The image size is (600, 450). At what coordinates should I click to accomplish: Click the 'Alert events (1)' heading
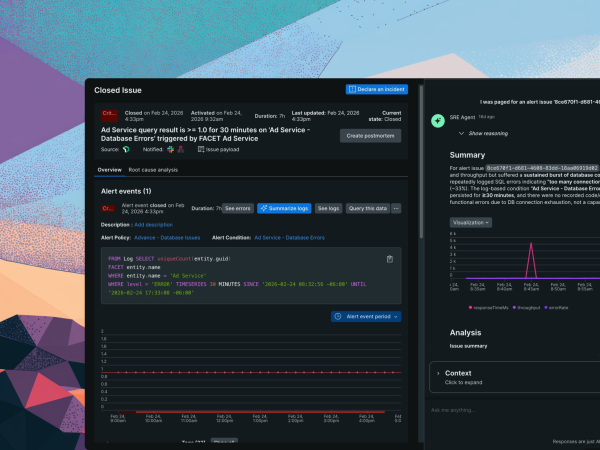pyautogui.click(x=126, y=191)
